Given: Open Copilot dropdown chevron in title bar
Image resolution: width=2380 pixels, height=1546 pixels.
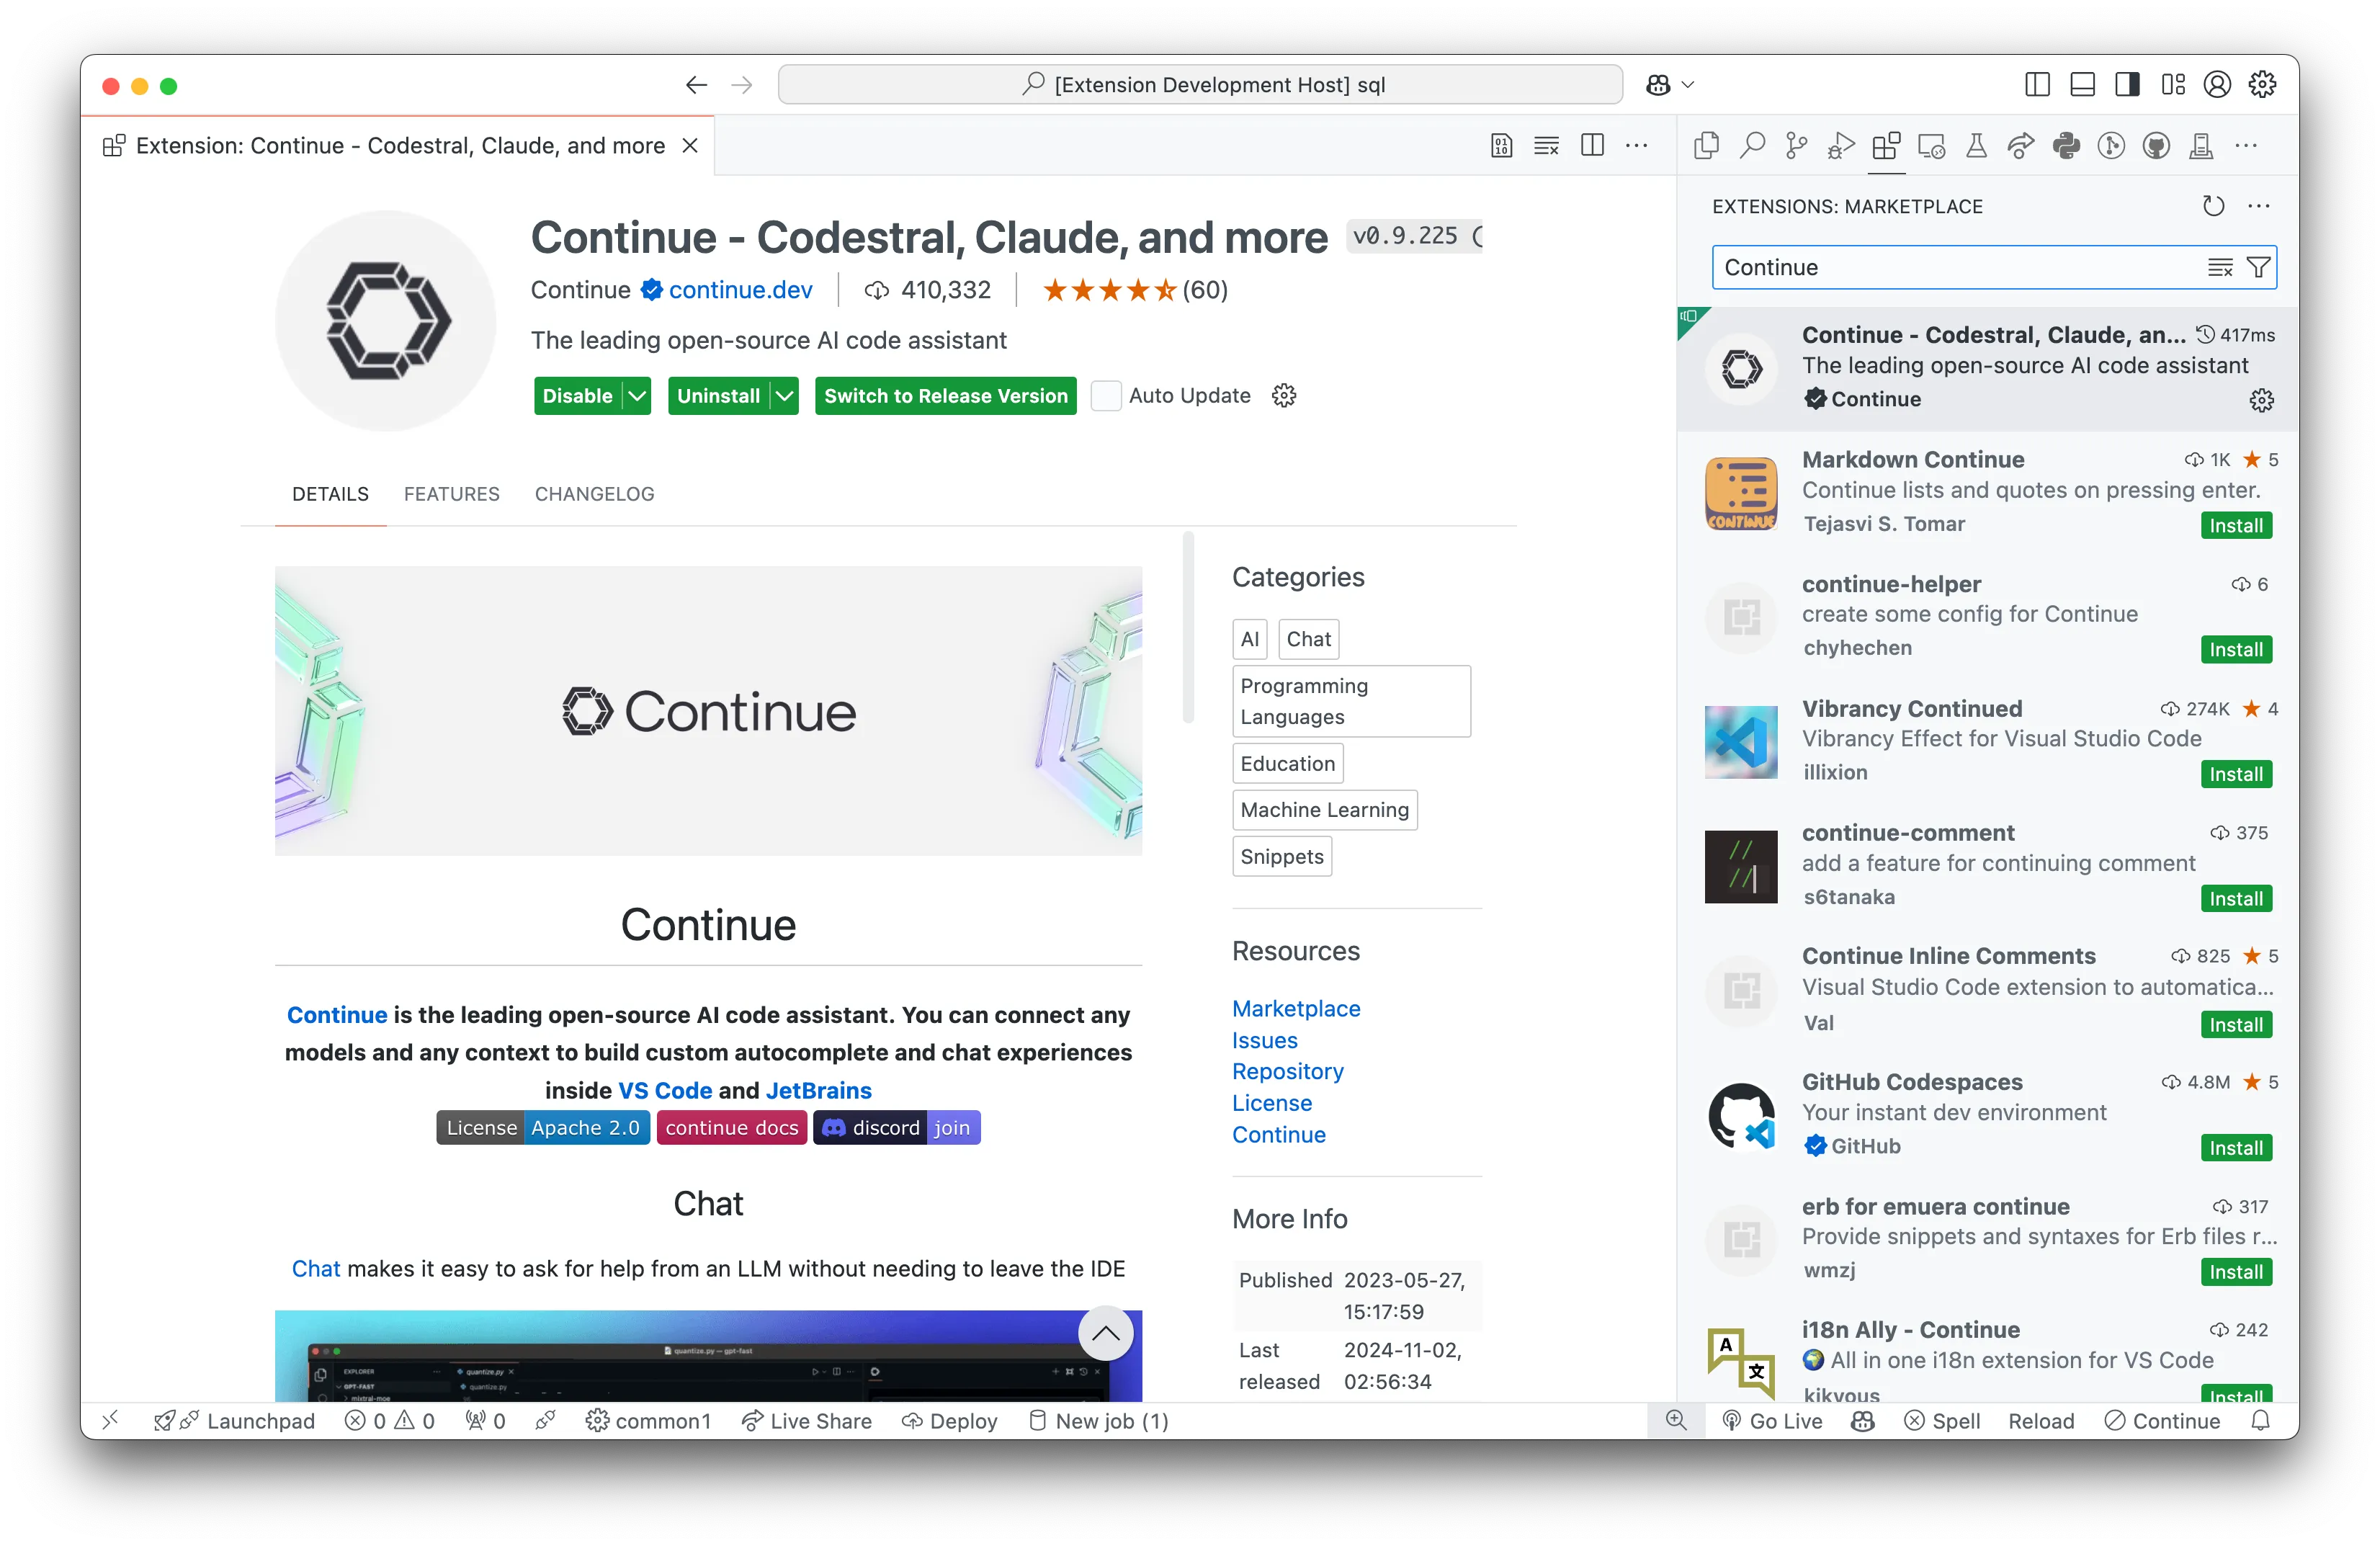Looking at the screenshot, I should click(x=1688, y=85).
